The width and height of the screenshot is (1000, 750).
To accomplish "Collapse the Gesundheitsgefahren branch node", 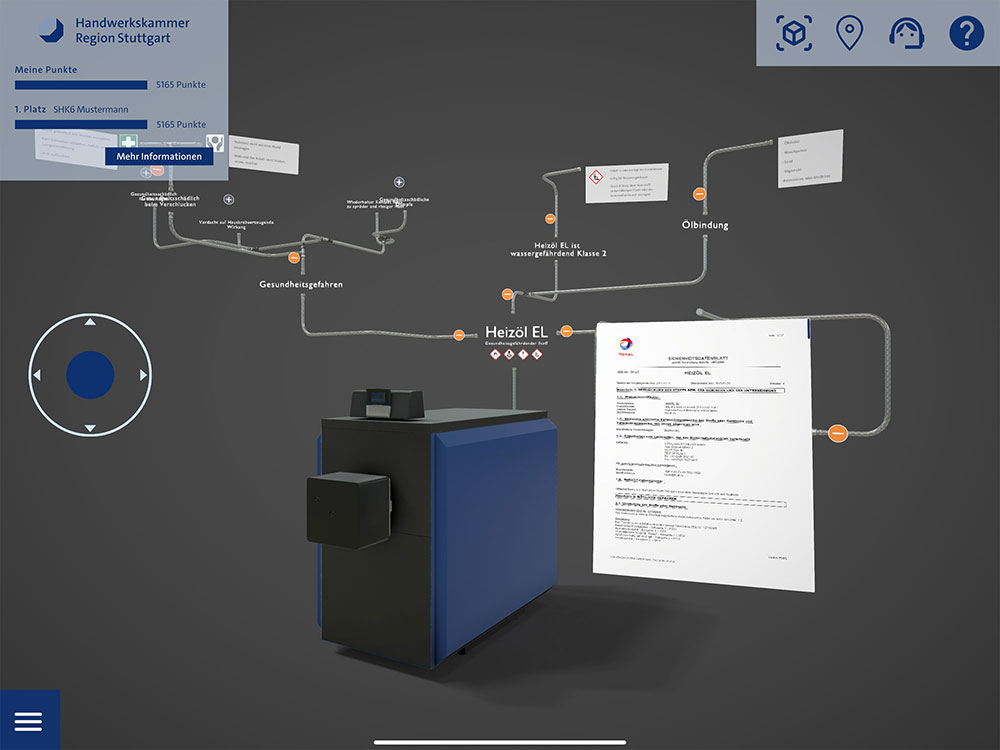I will pos(294,258).
